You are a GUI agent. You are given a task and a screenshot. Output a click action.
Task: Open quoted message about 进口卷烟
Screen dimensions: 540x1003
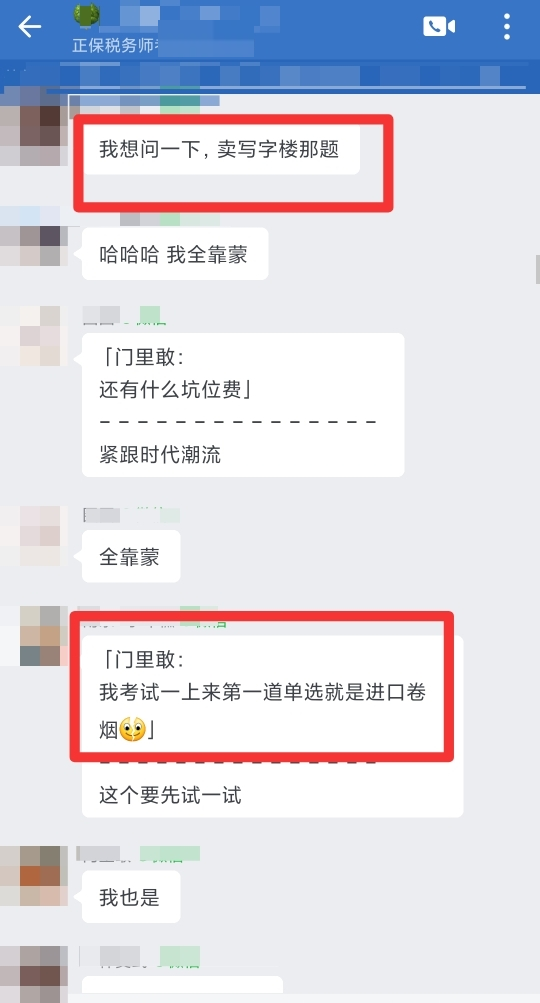click(x=262, y=693)
